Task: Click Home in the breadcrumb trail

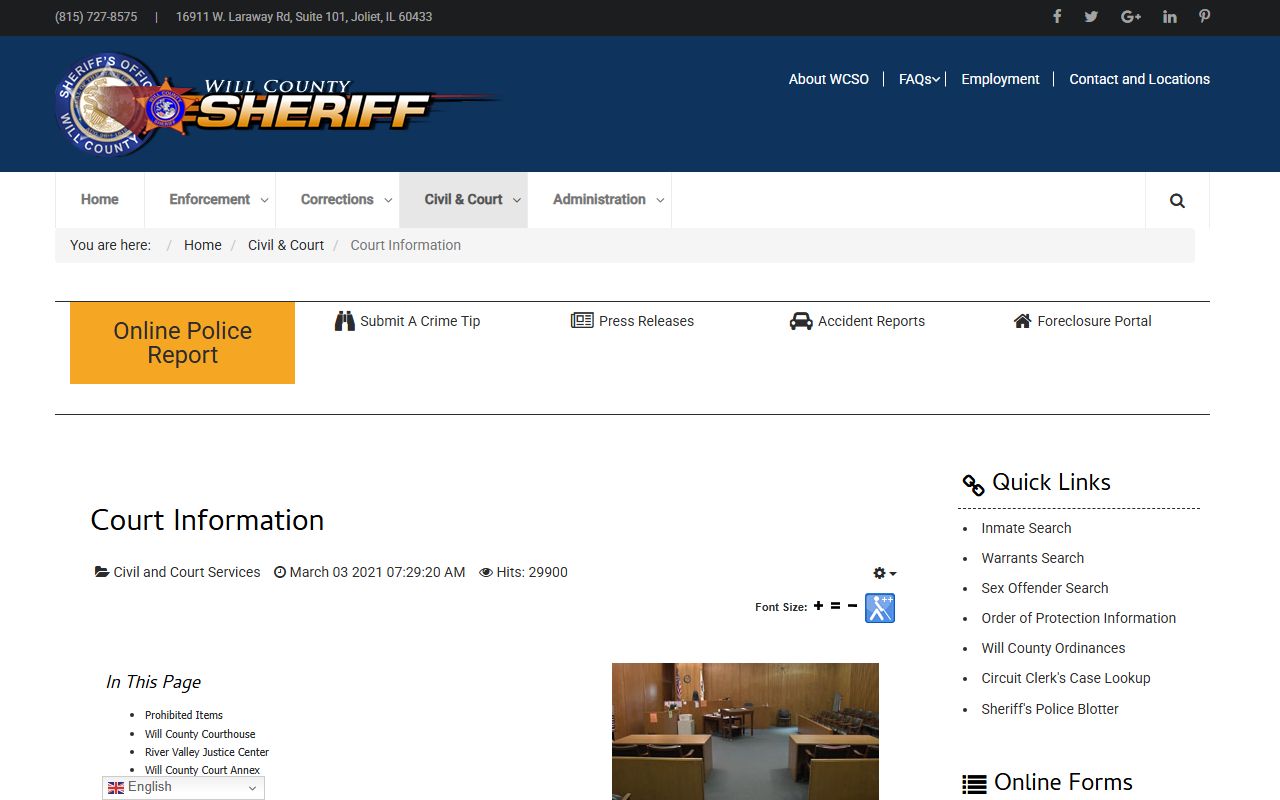Action: (203, 245)
